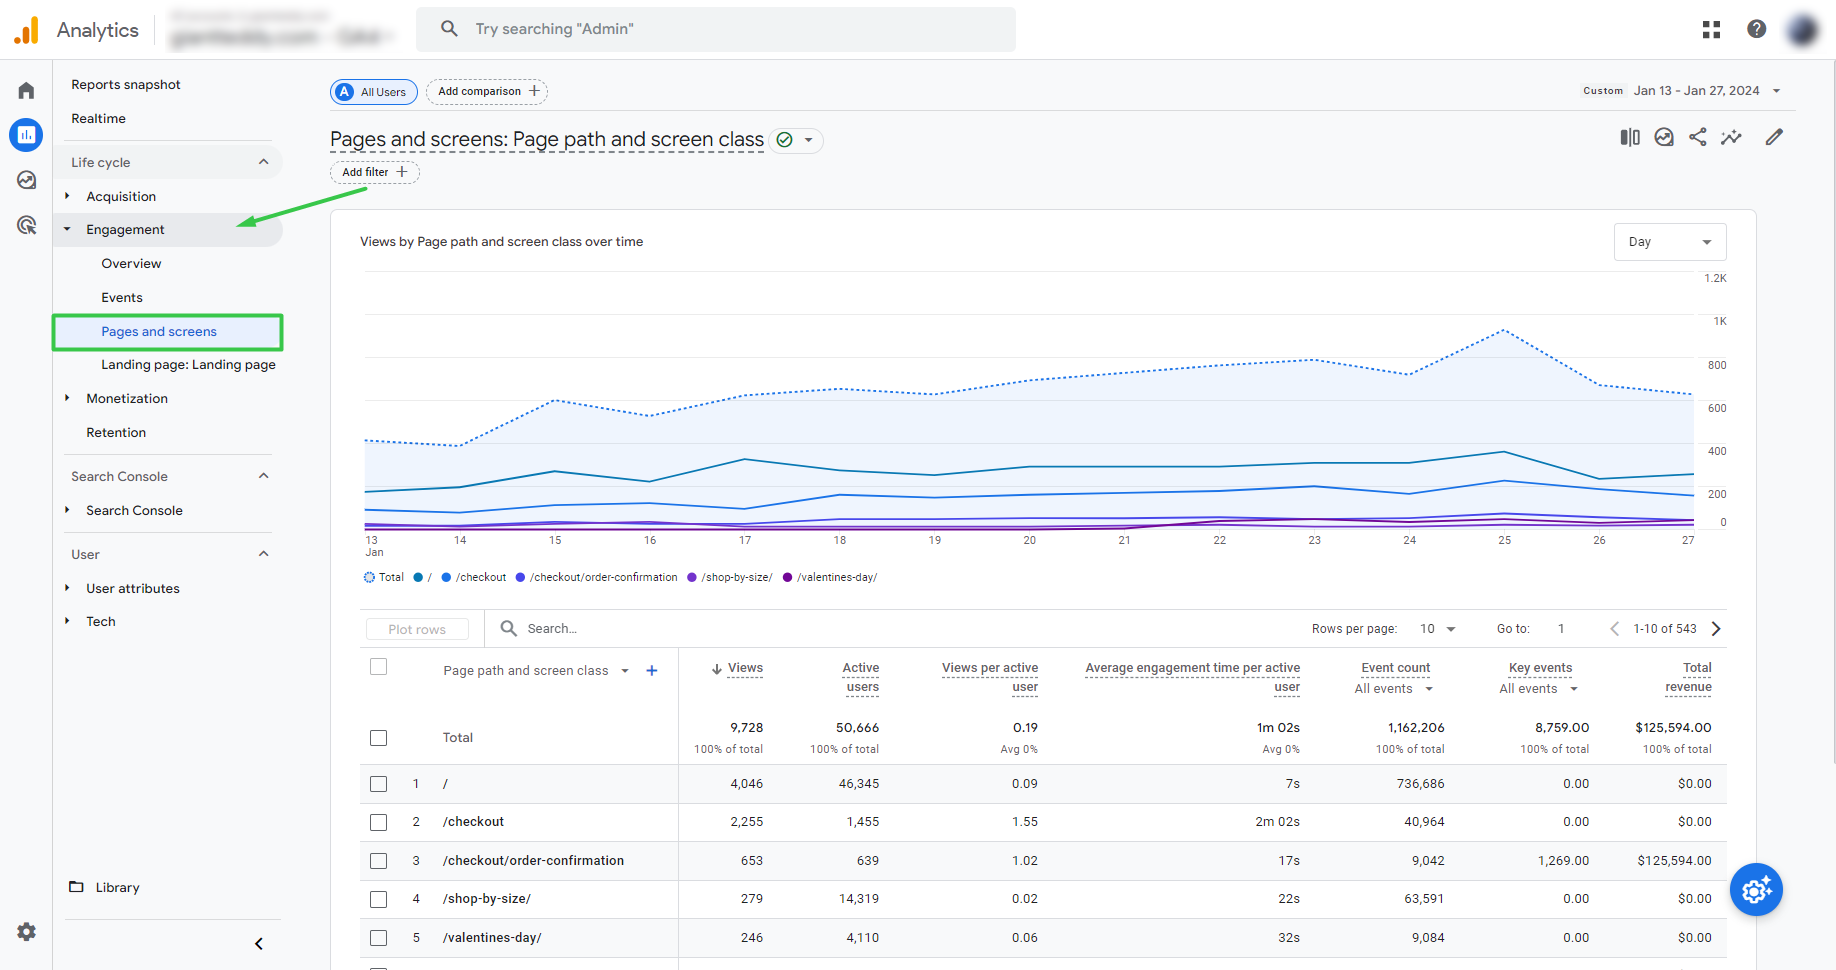The width and height of the screenshot is (1836, 970).
Task: Tick the checkbox for /valentines-day/ row
Action: pos(378,938)
